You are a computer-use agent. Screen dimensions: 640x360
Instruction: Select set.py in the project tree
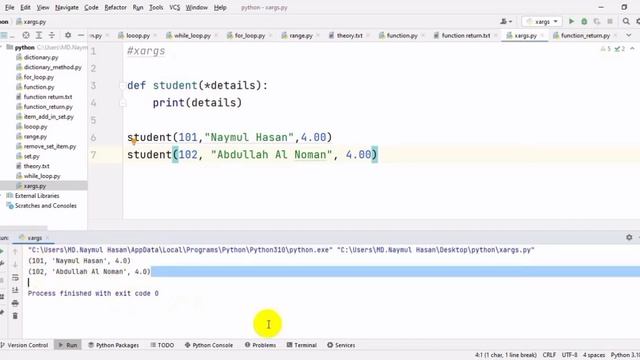31,156
